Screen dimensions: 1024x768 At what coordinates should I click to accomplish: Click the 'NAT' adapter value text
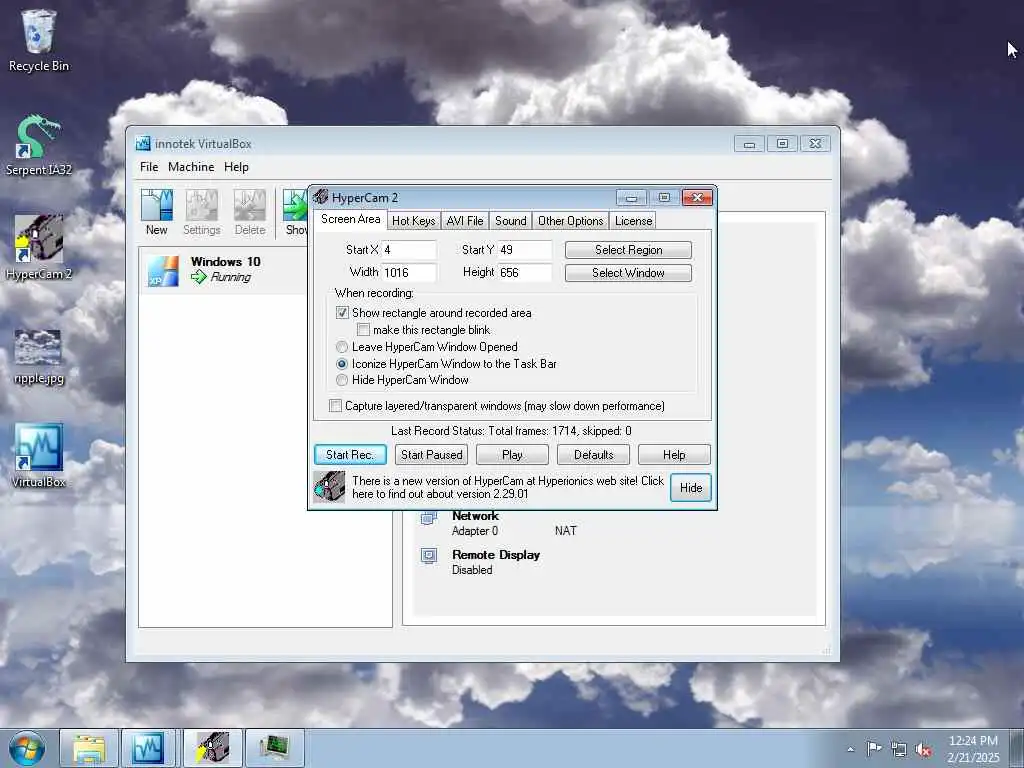[x=566, y=531]
